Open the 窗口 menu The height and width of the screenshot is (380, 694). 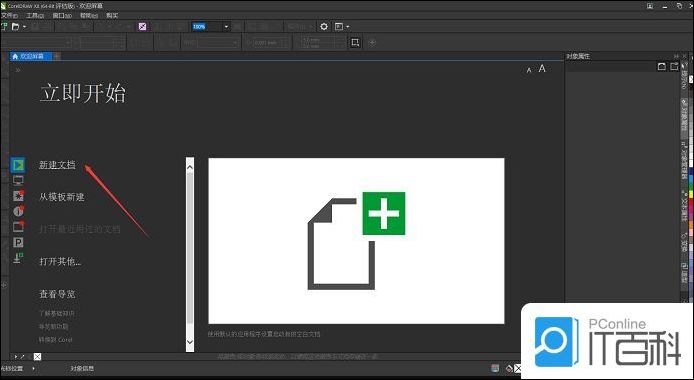(62, 15)
